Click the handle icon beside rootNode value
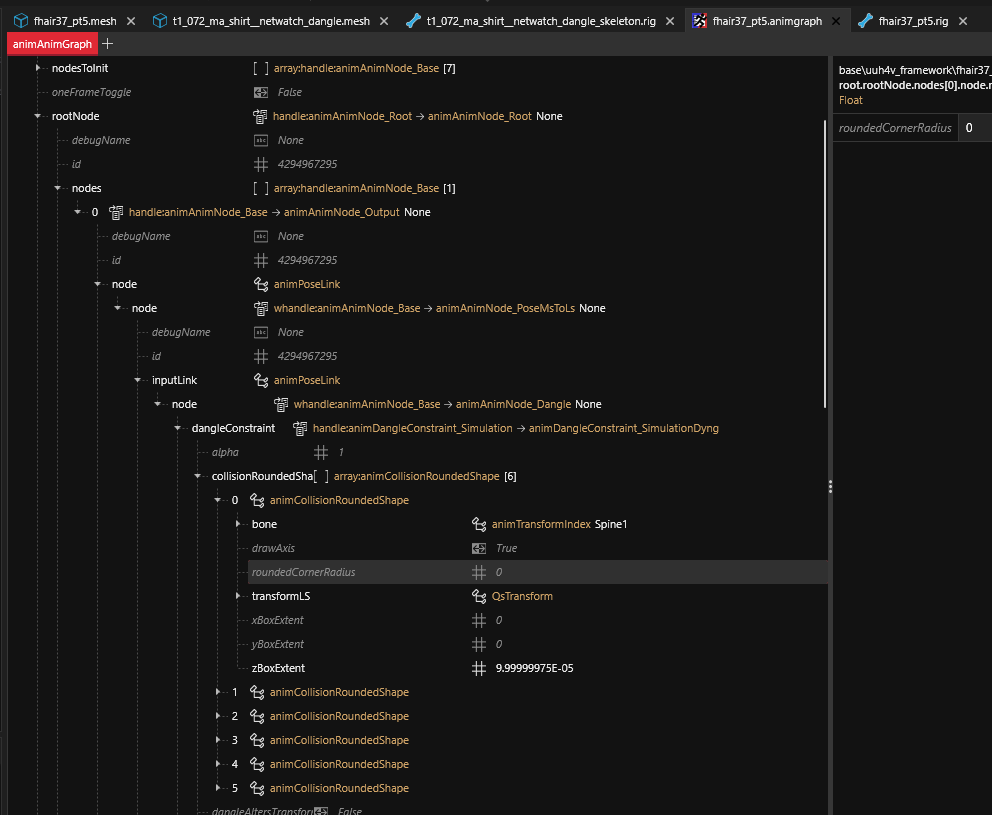This screenshot has width=992, height=815. click(x=260, y=116)
